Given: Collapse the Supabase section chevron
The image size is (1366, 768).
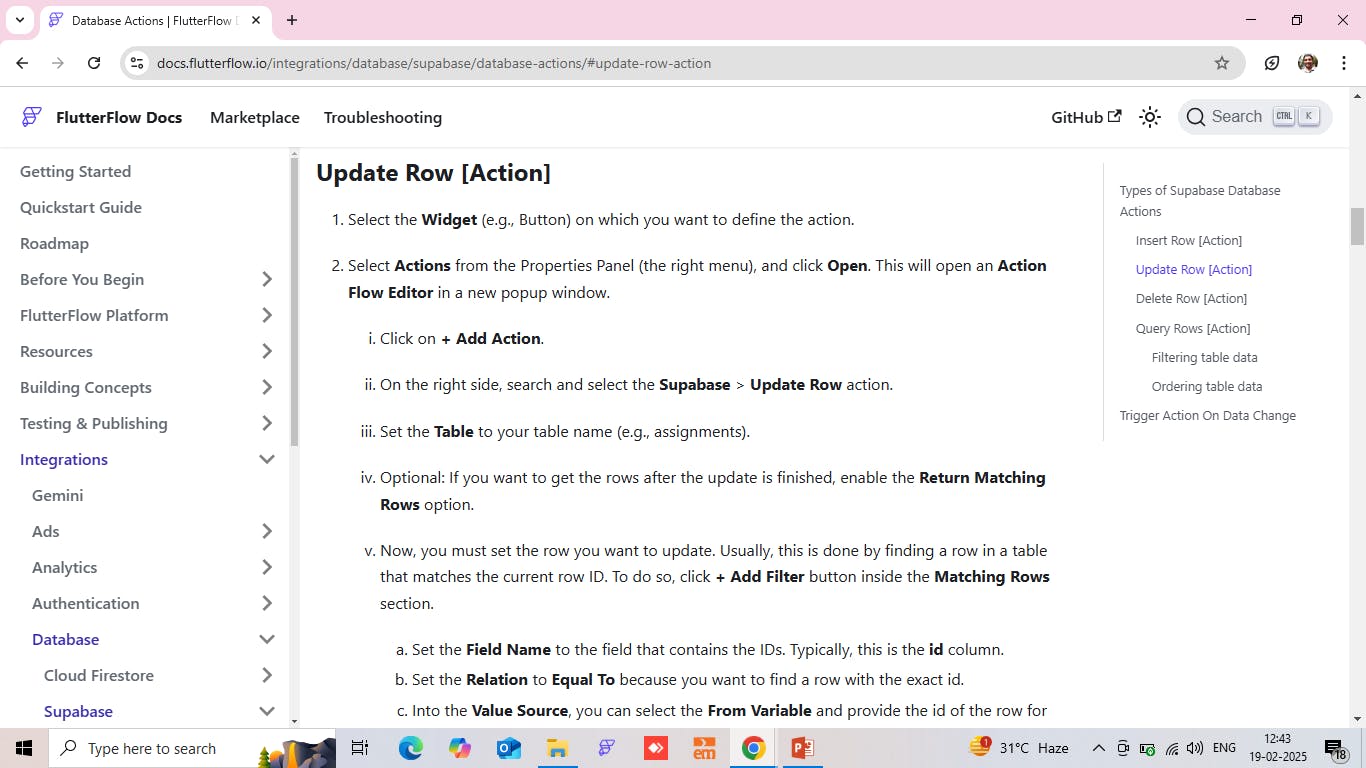Looking at the screenshot, I should click(x=267, y=711).
